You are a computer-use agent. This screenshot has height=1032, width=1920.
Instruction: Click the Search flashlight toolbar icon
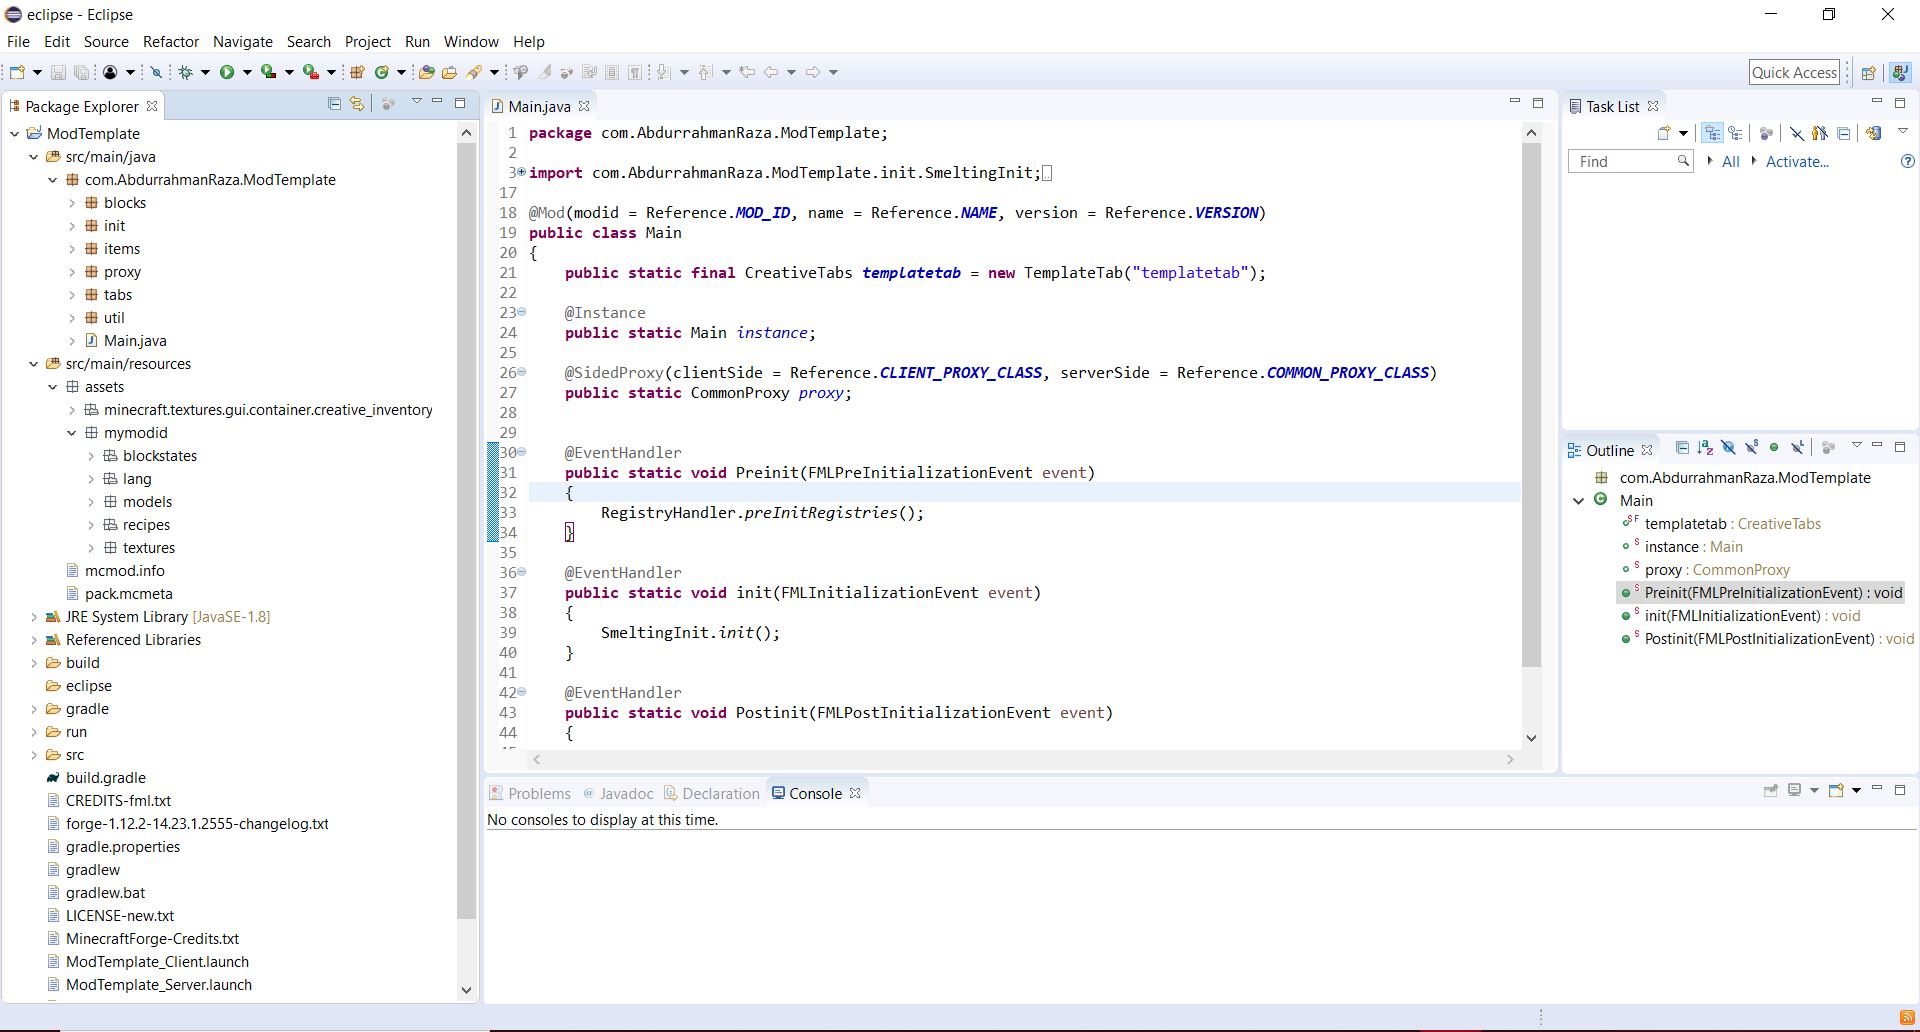click(x=474, y=72)
